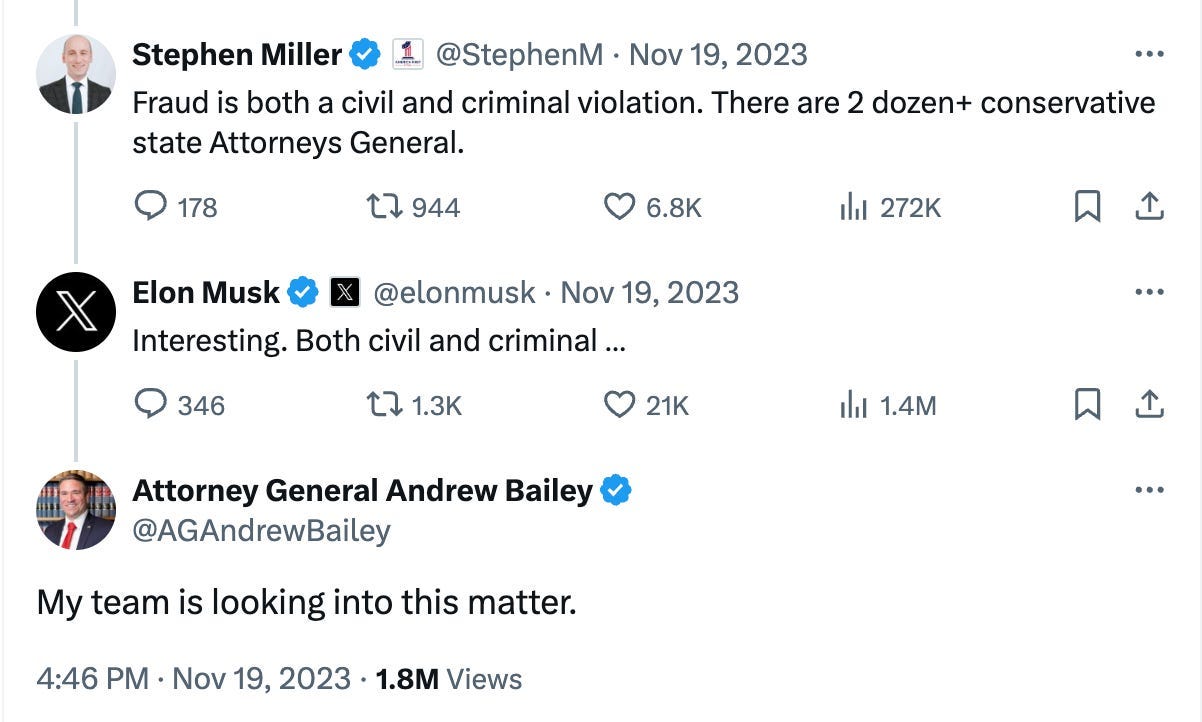Click the X affiliation badge beside Elon Musk
1202x722 pixels.
click(344, 292)
